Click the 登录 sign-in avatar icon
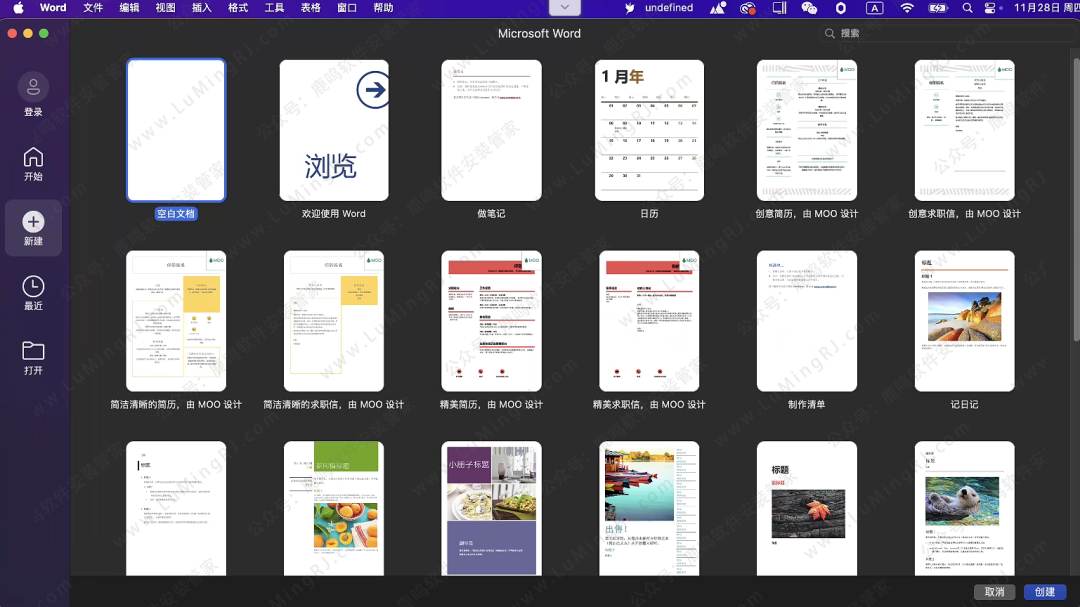This screenshot has width=1080, height=607. pos(33,87)
